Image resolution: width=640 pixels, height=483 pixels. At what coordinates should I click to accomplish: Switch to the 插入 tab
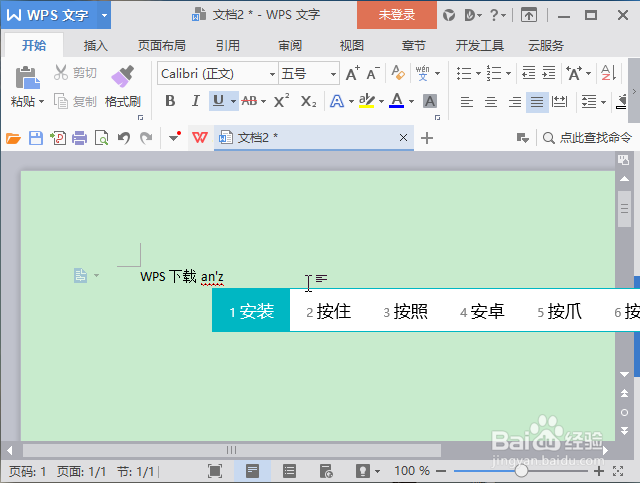coord(96,46)
